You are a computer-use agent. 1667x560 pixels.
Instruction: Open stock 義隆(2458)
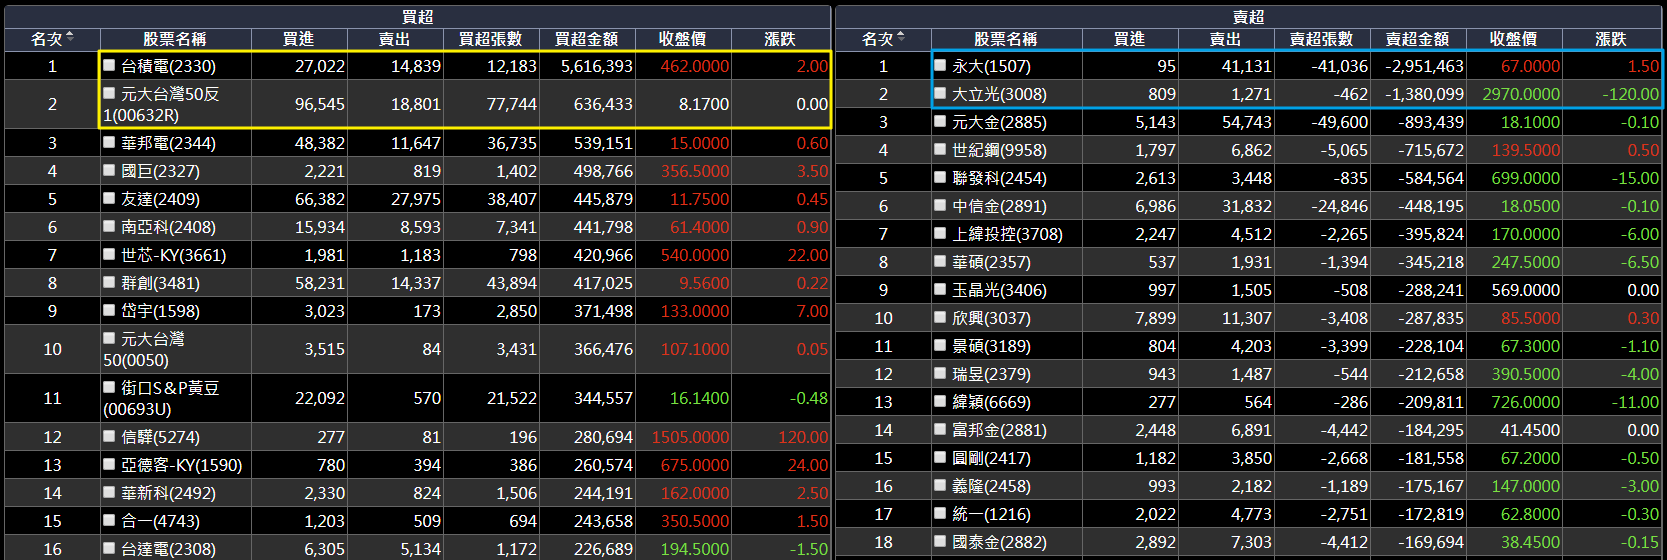tap(991, 486)
